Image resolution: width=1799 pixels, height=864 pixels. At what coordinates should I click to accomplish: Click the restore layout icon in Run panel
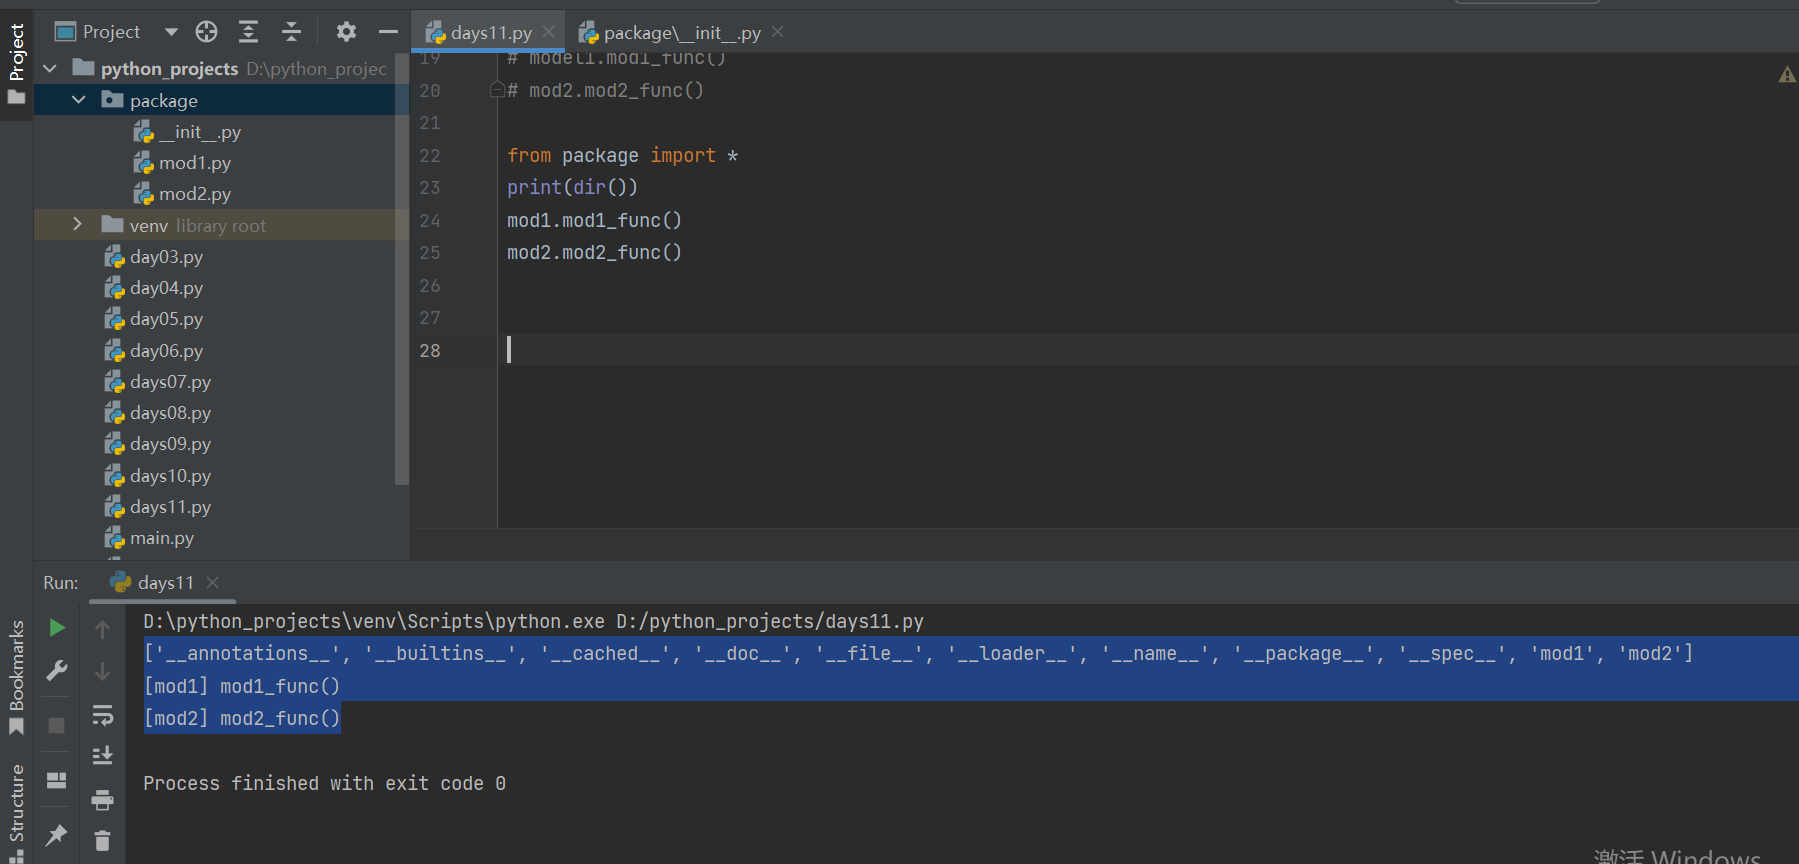tap(57, 780)
